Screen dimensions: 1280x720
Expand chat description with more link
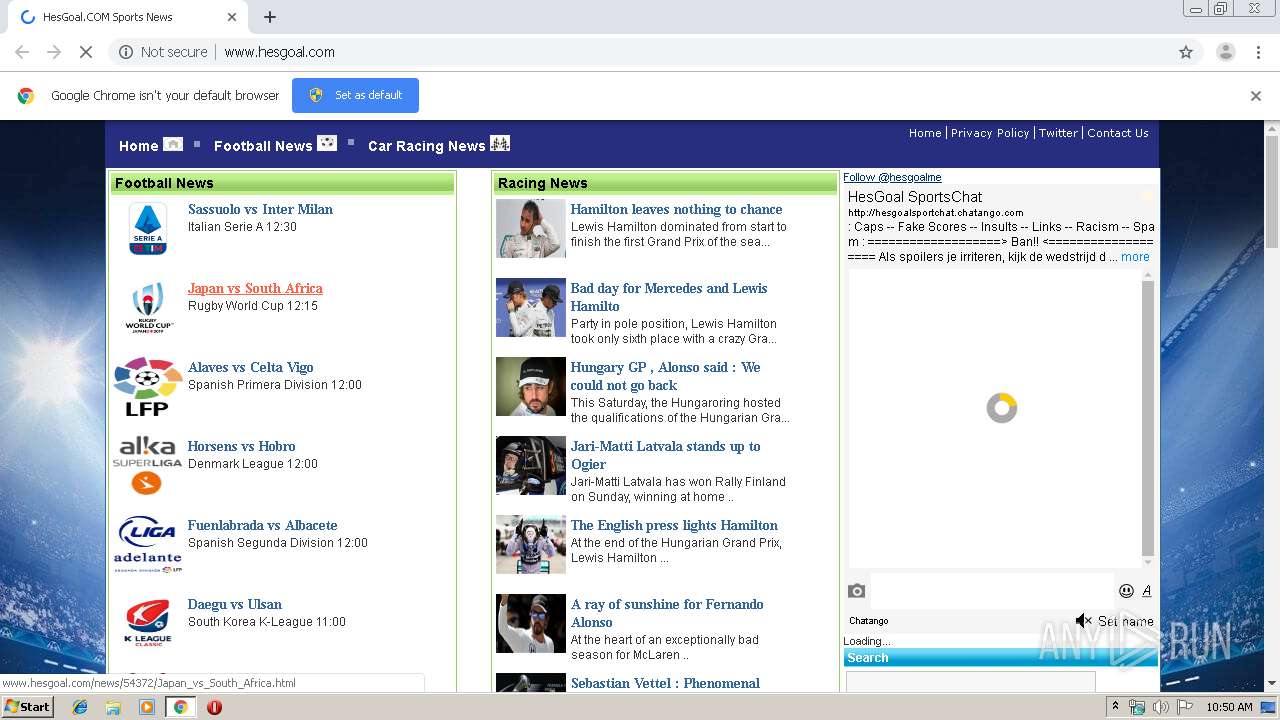1135,257
